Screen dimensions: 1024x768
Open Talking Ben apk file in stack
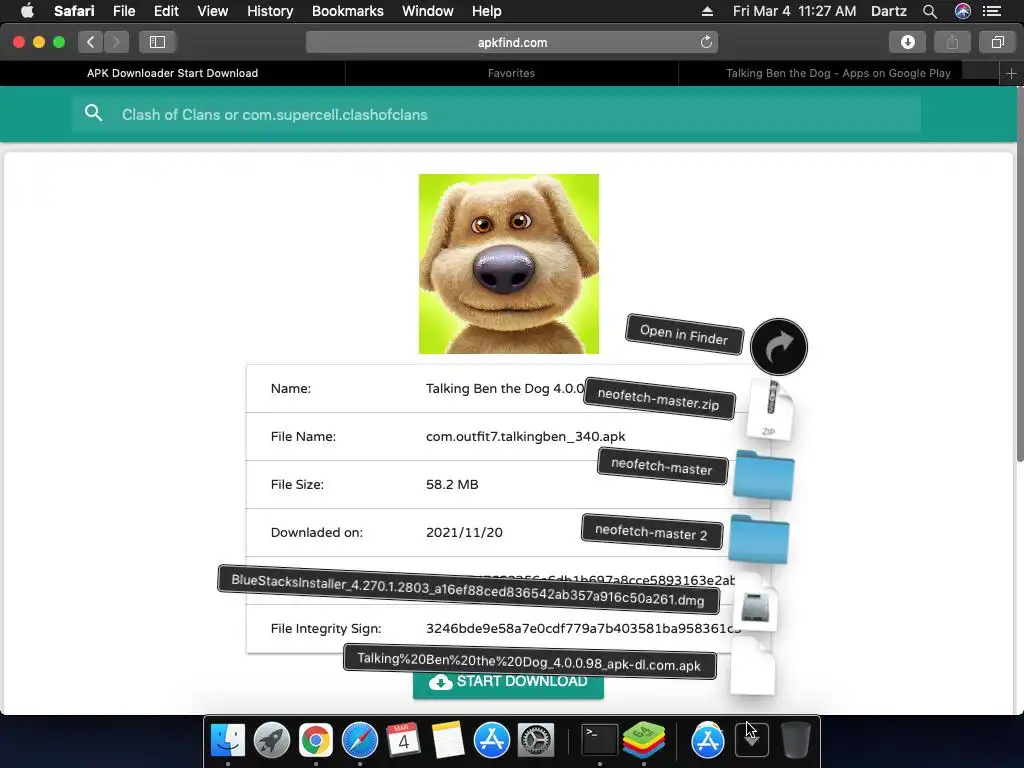[752, 667]
